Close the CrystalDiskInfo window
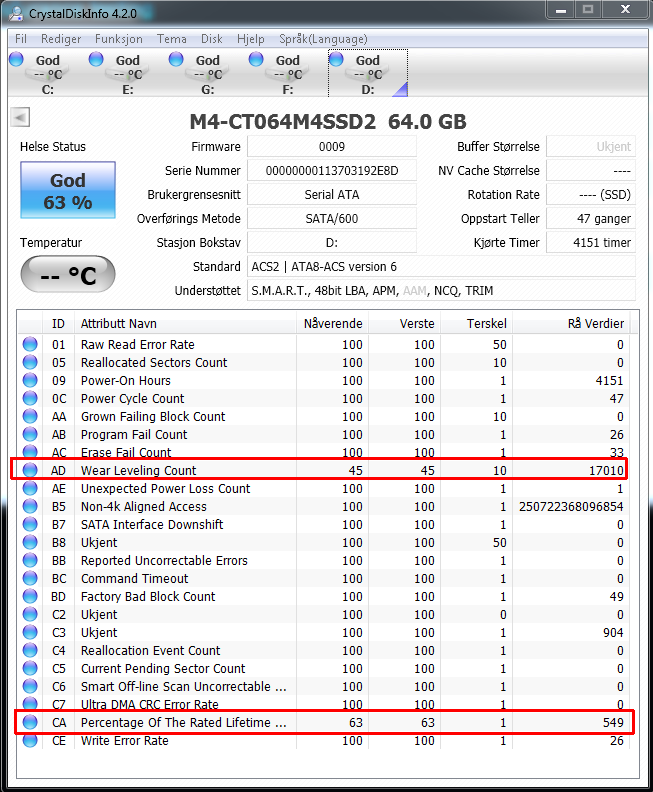 click(625, 9)
